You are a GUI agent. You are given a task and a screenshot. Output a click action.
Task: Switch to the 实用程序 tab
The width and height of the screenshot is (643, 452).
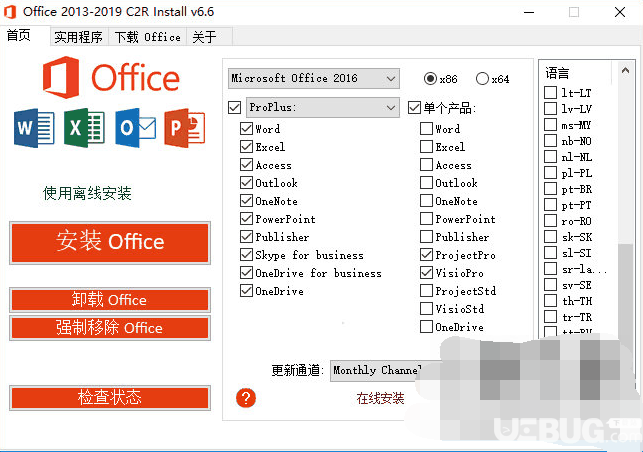pos(78,37)
